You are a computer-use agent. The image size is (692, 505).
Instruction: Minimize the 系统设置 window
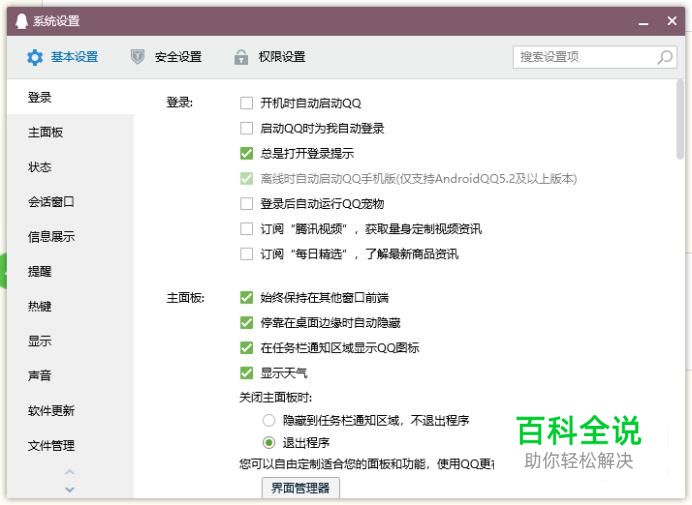pos(643,22)
